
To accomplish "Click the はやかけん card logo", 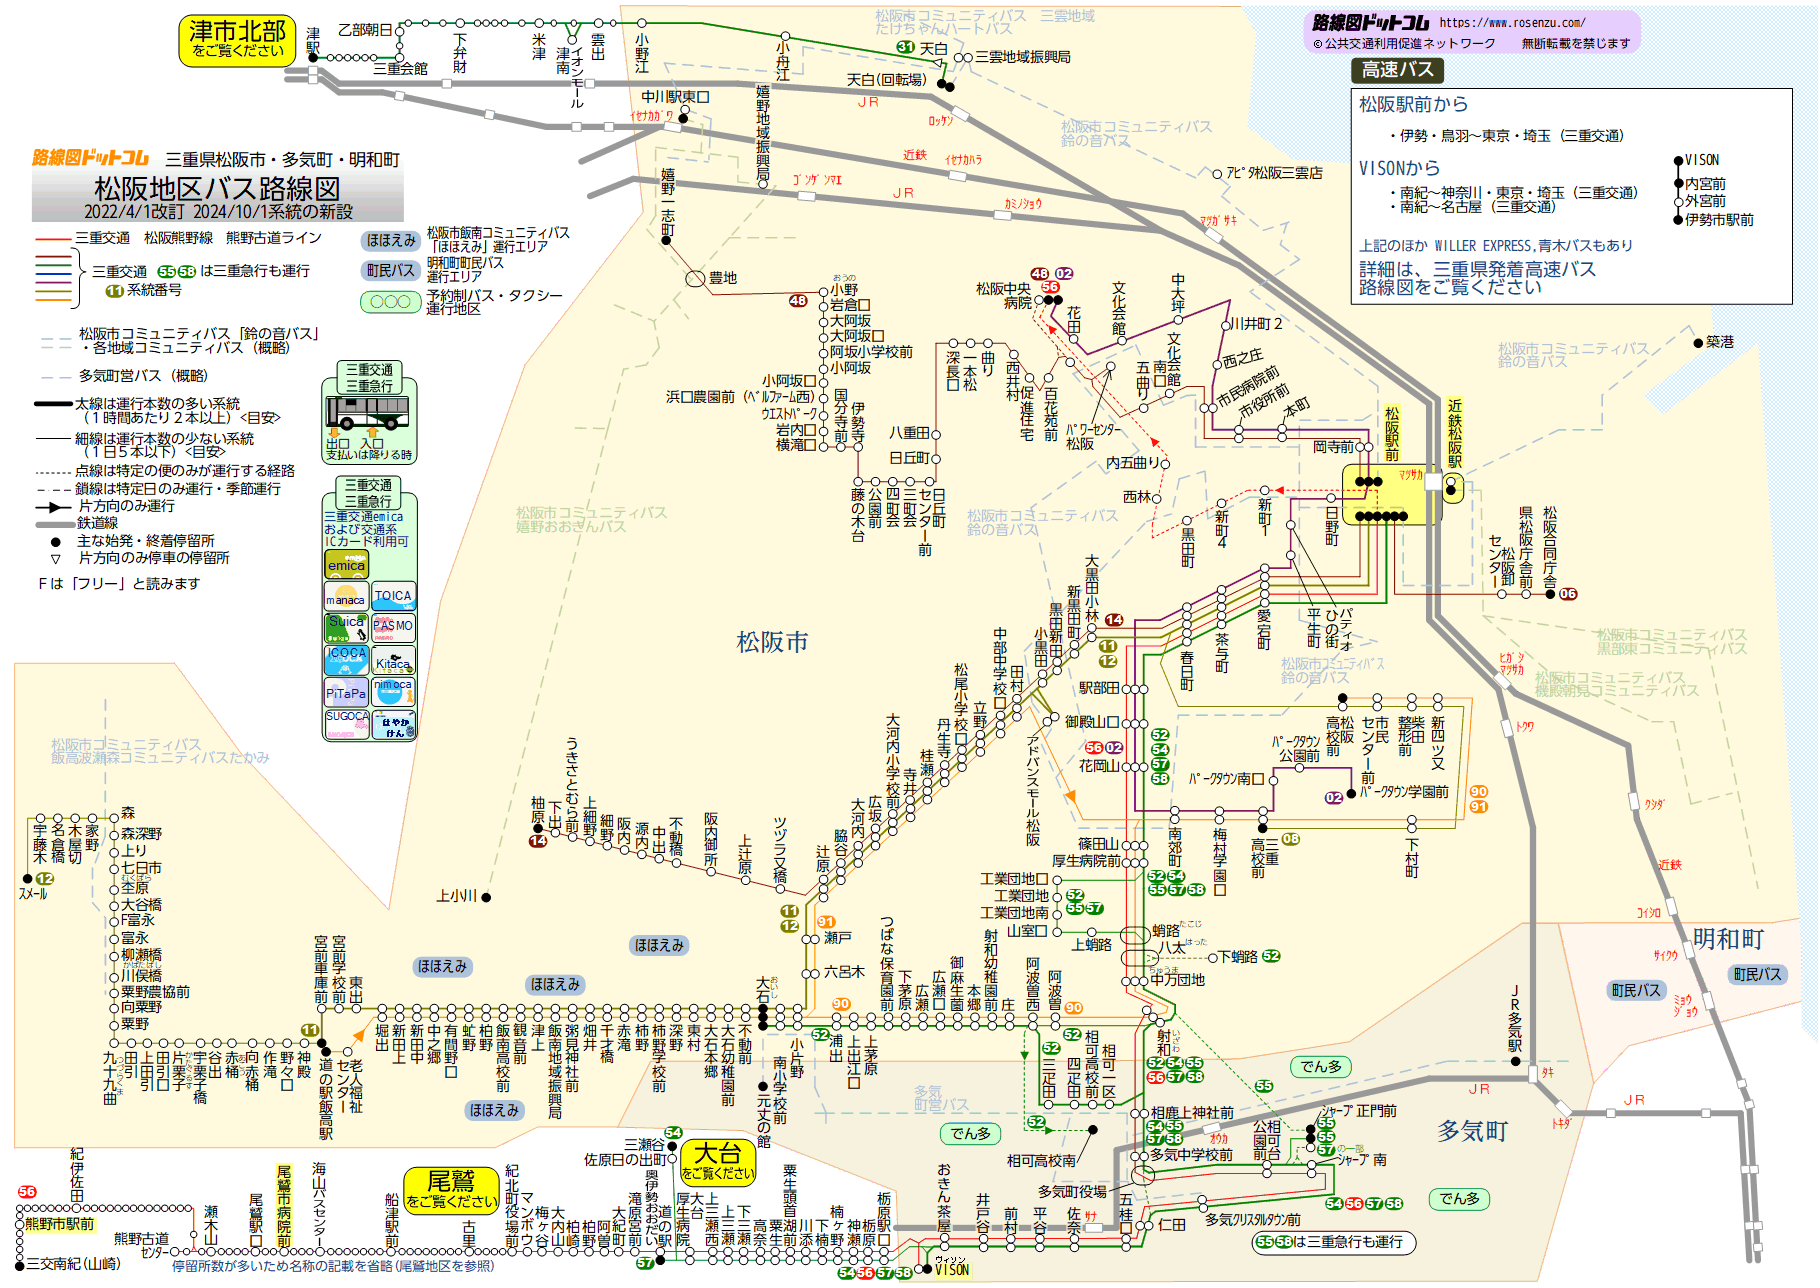I will point(393,724).
